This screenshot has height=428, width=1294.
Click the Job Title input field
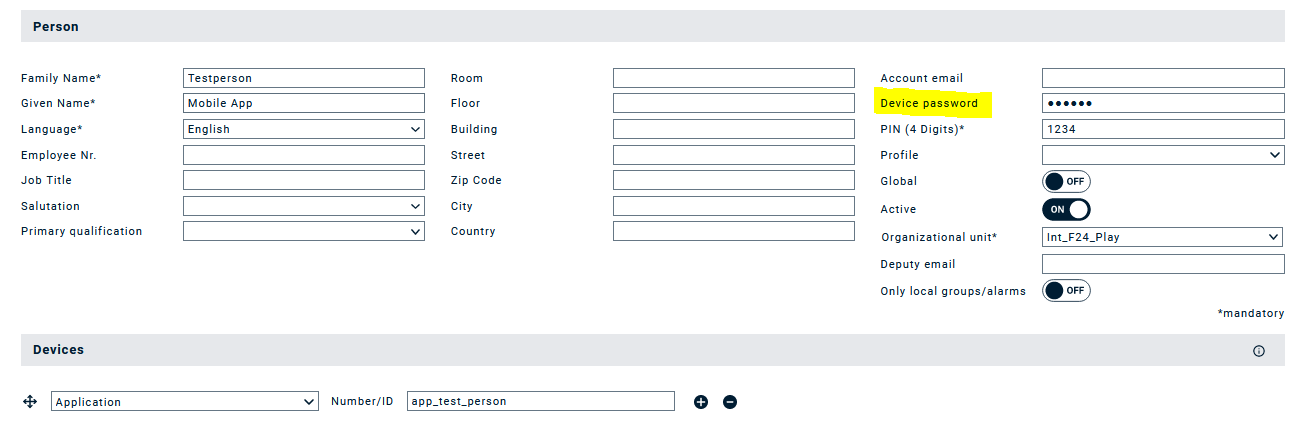tap(304, 180)
